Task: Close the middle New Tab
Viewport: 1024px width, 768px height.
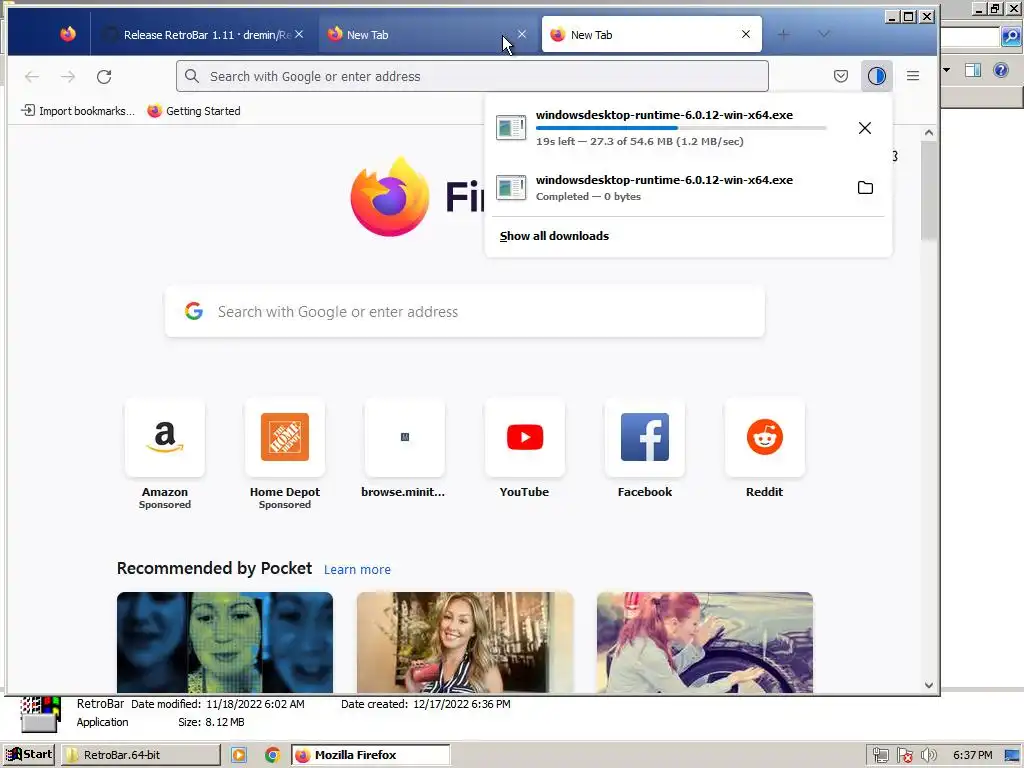Action: (522, 34)
